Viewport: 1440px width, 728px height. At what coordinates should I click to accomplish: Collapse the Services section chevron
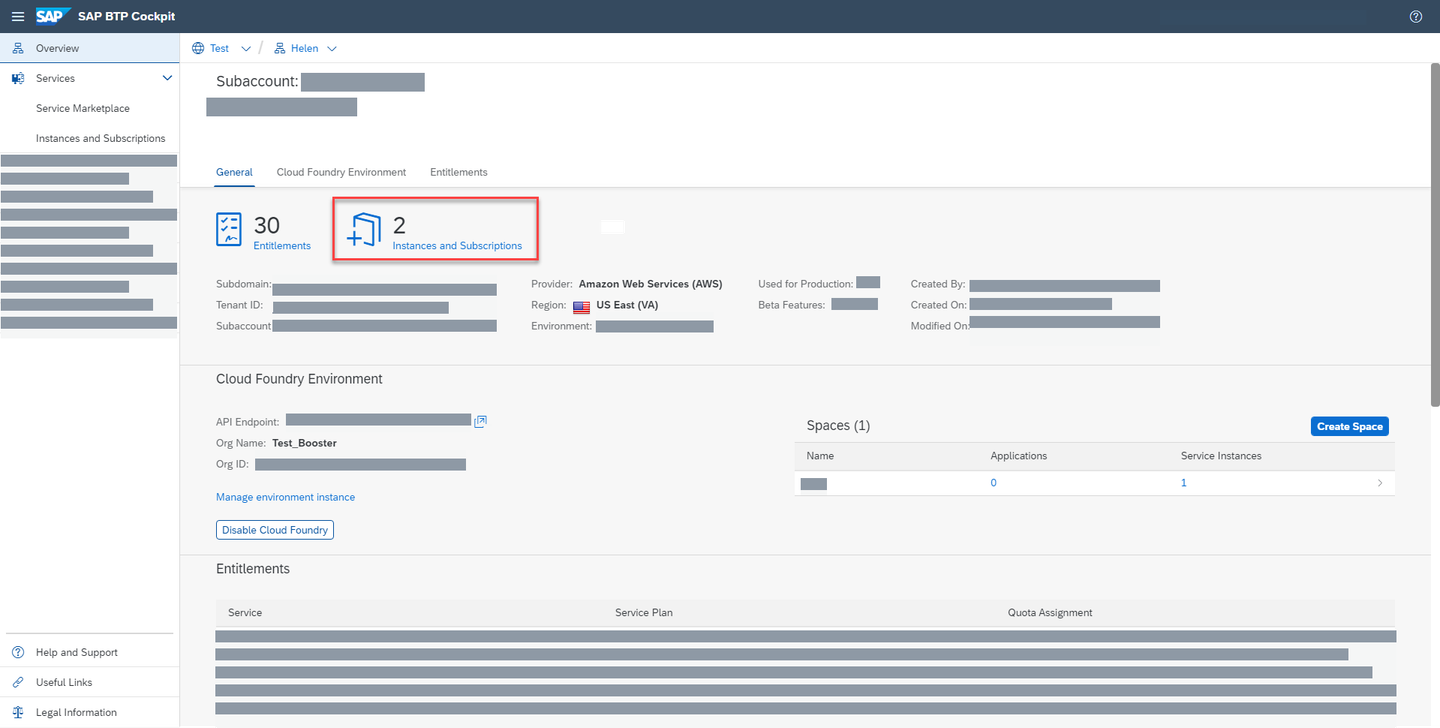point(167,78)
